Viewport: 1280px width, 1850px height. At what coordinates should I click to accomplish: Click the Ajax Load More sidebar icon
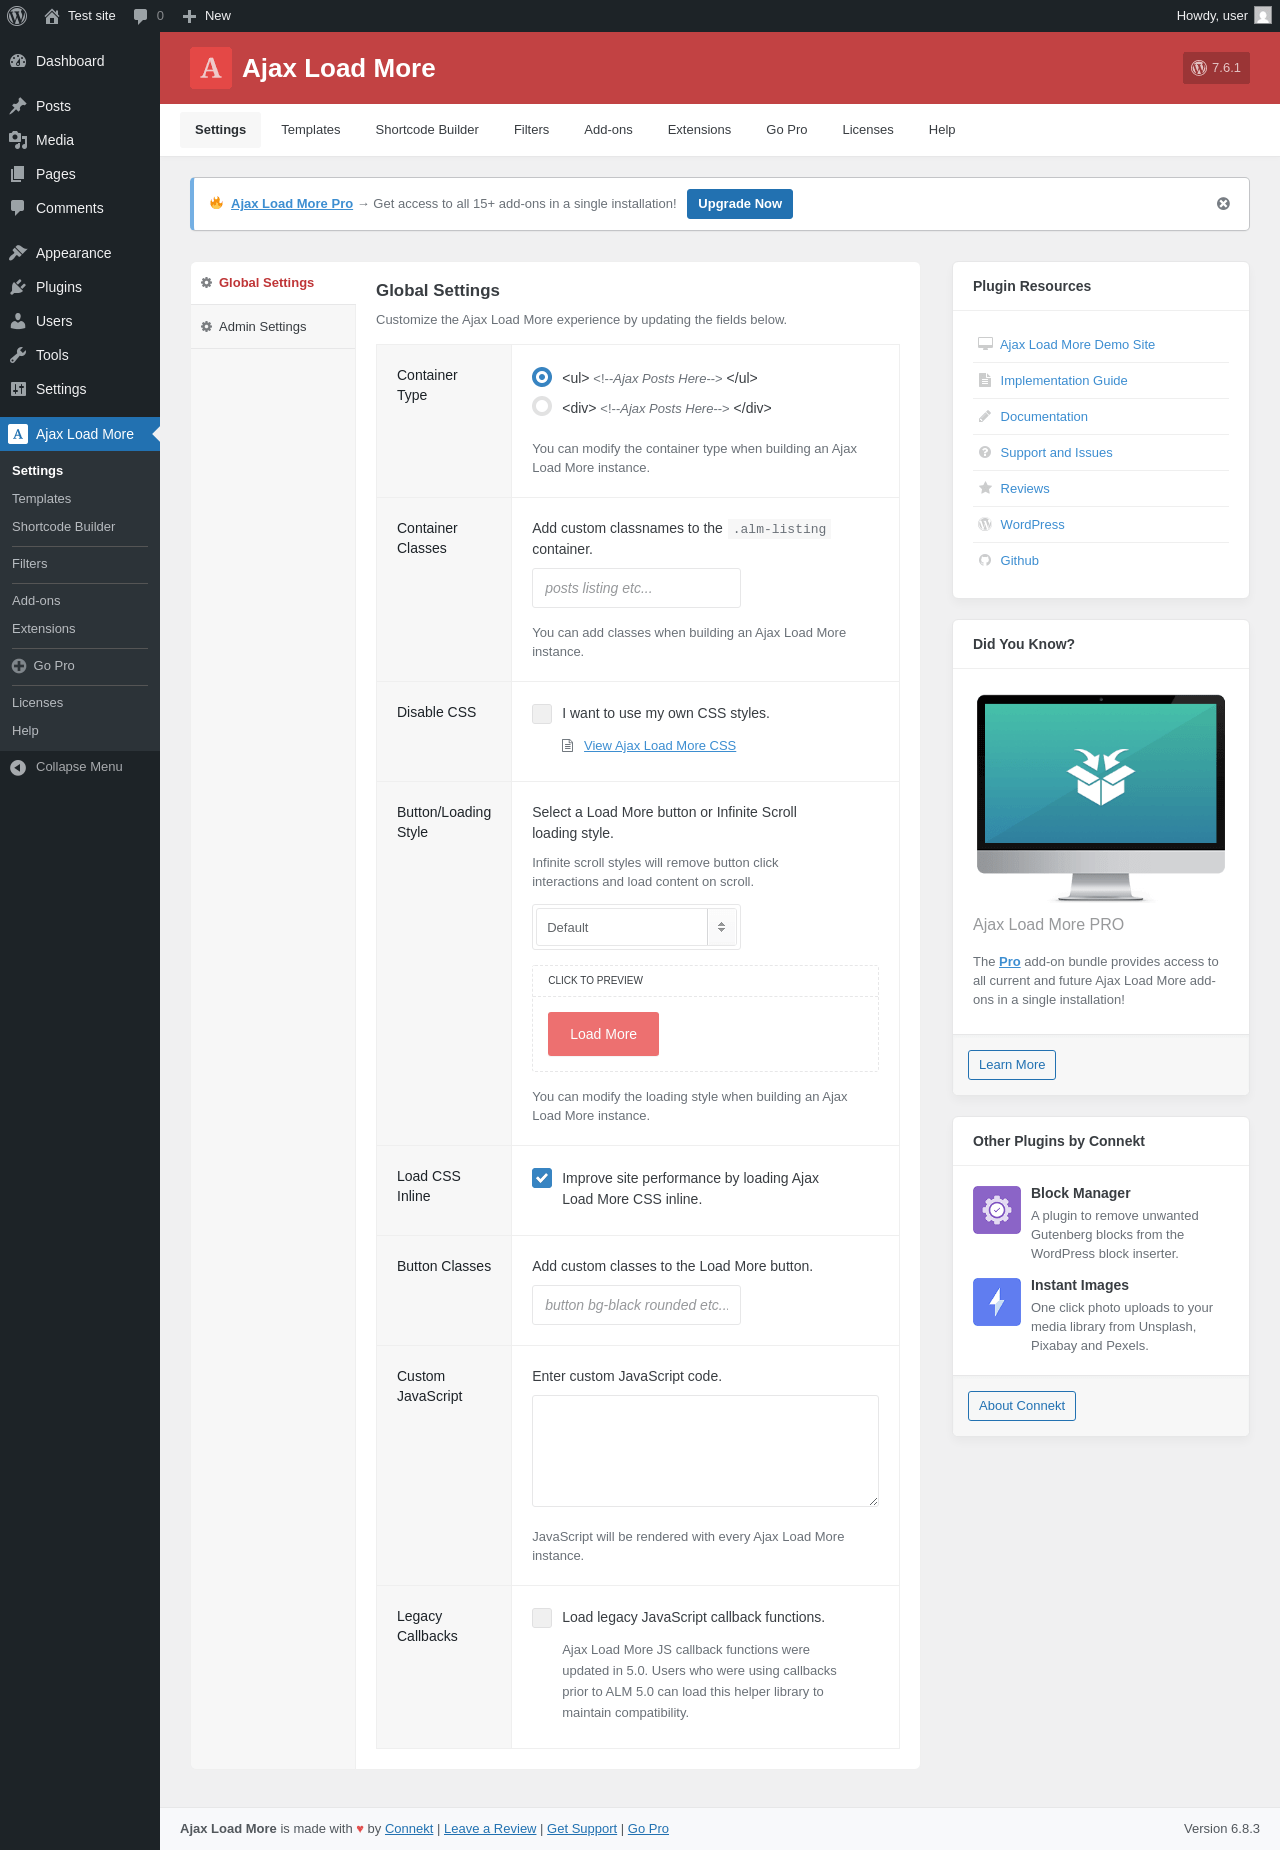coord(18,434)
